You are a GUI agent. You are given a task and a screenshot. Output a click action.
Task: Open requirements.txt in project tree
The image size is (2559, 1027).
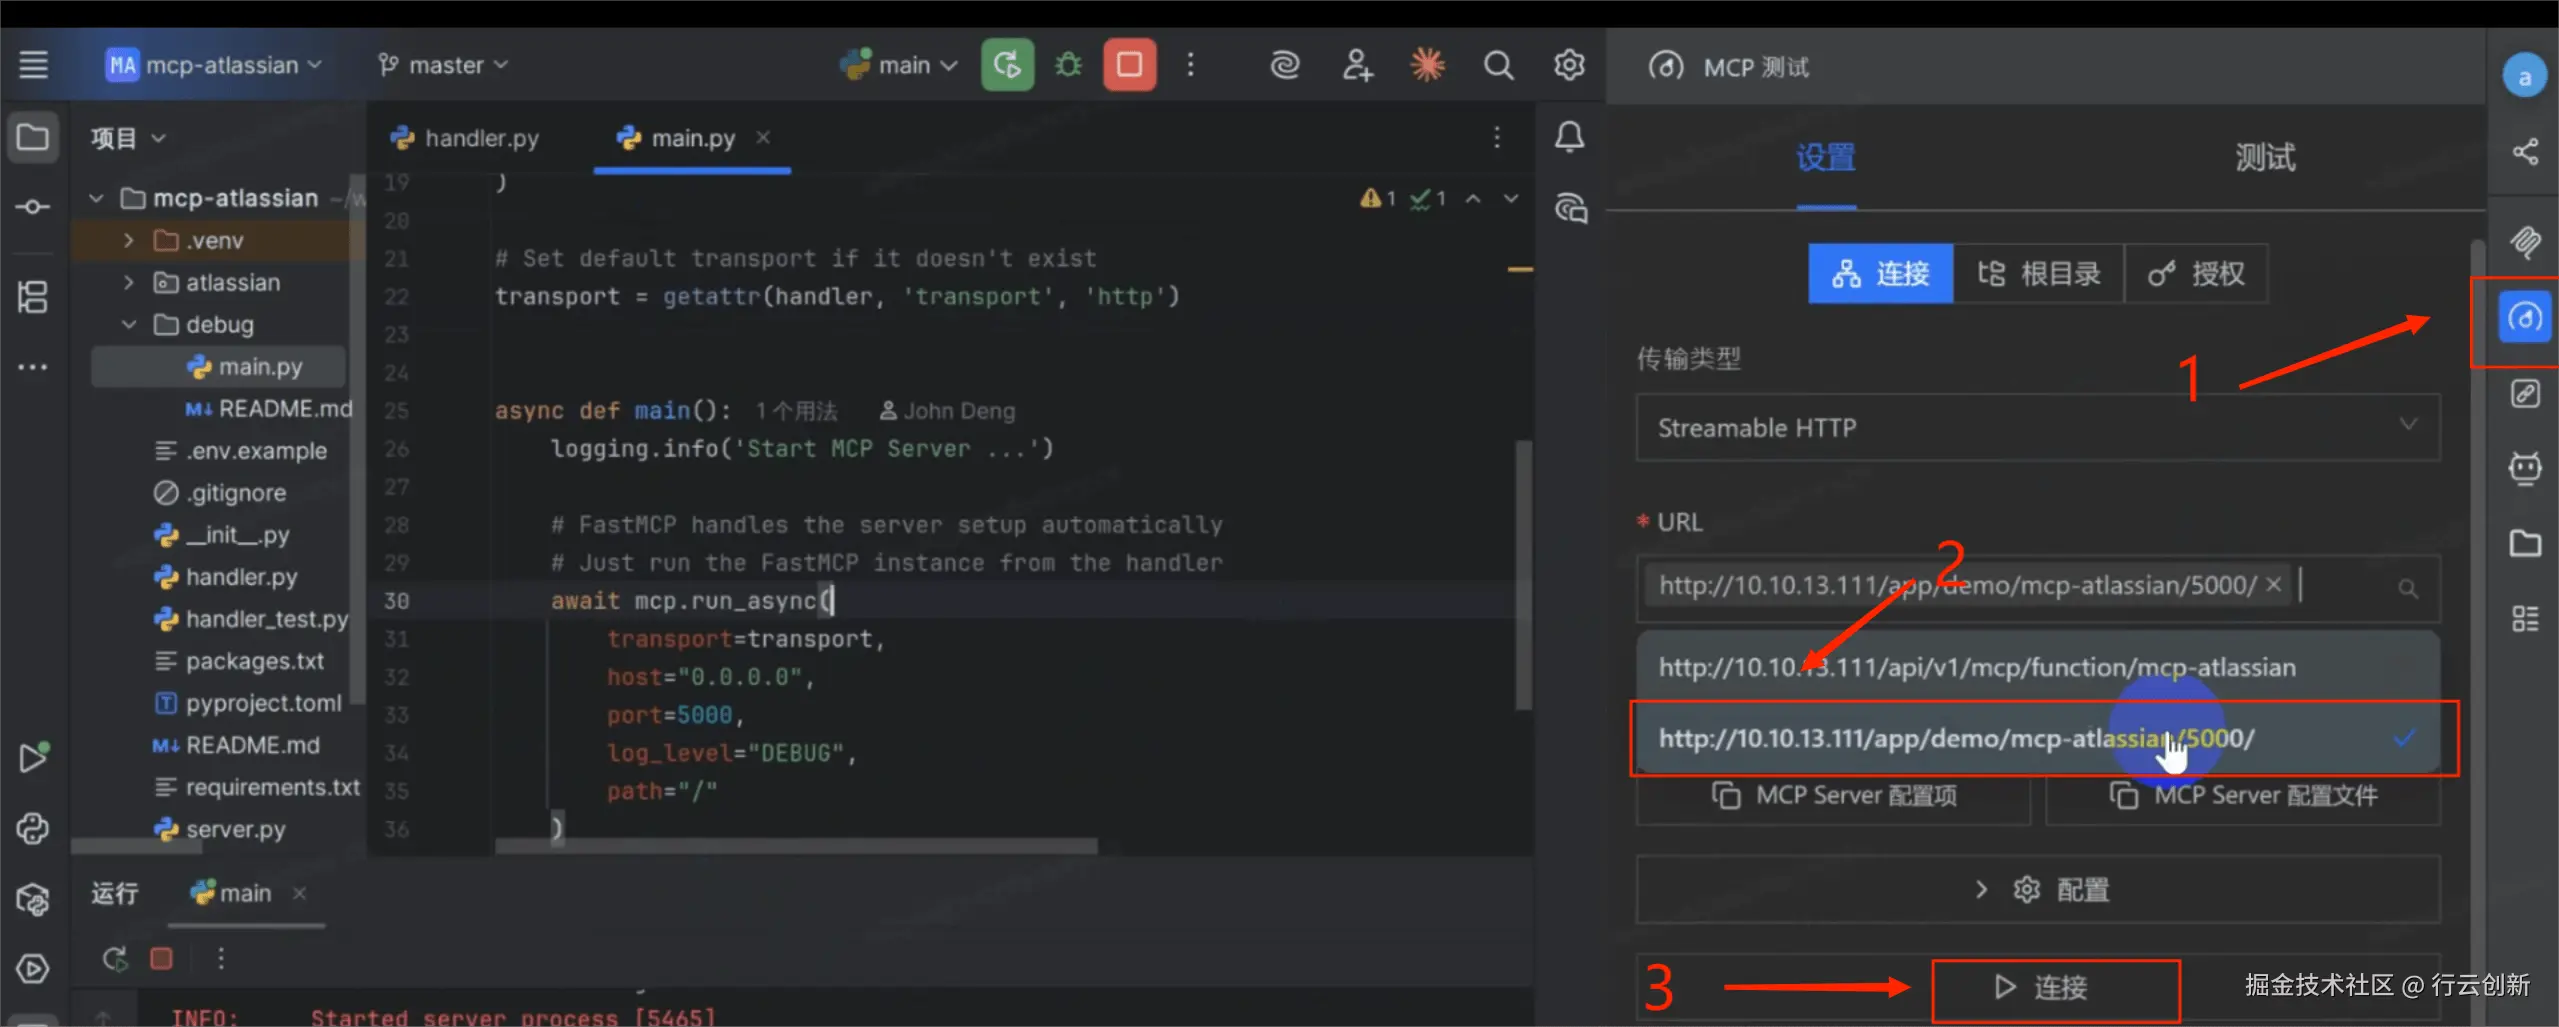pyautogui.click(x=257, y=787)
